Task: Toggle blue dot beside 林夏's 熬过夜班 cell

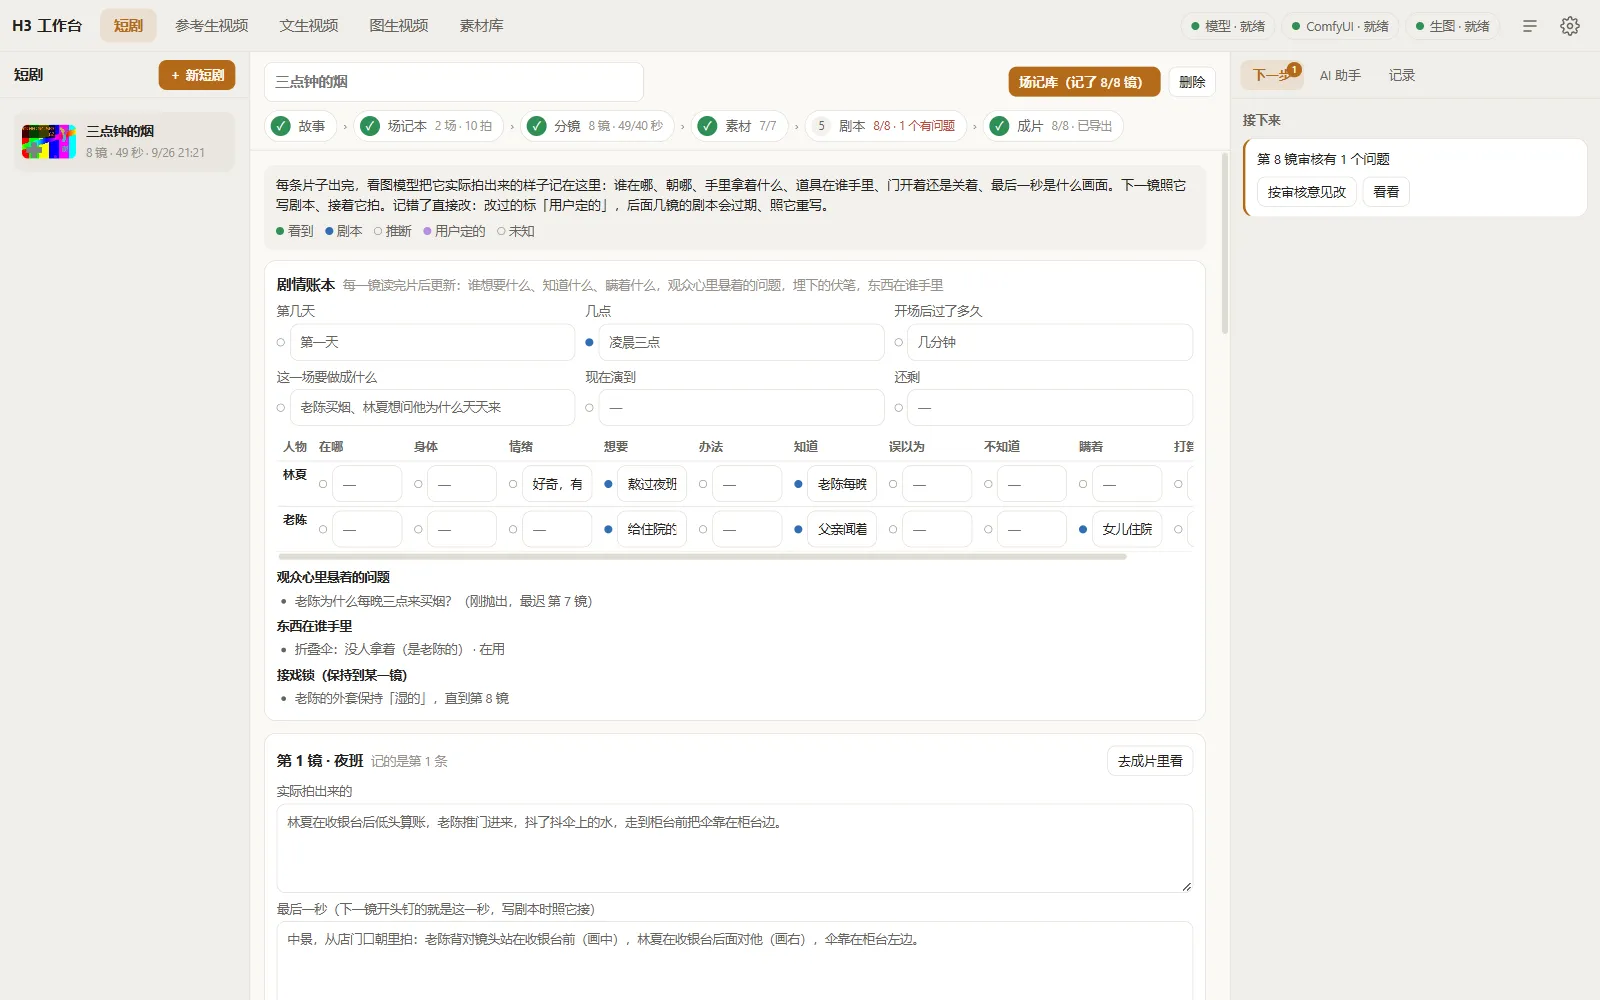Action: [x=608, y=484]
